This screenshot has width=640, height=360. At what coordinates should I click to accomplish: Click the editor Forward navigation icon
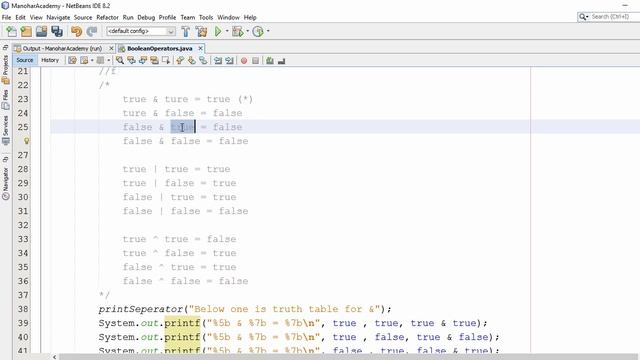tap(100, 60)
